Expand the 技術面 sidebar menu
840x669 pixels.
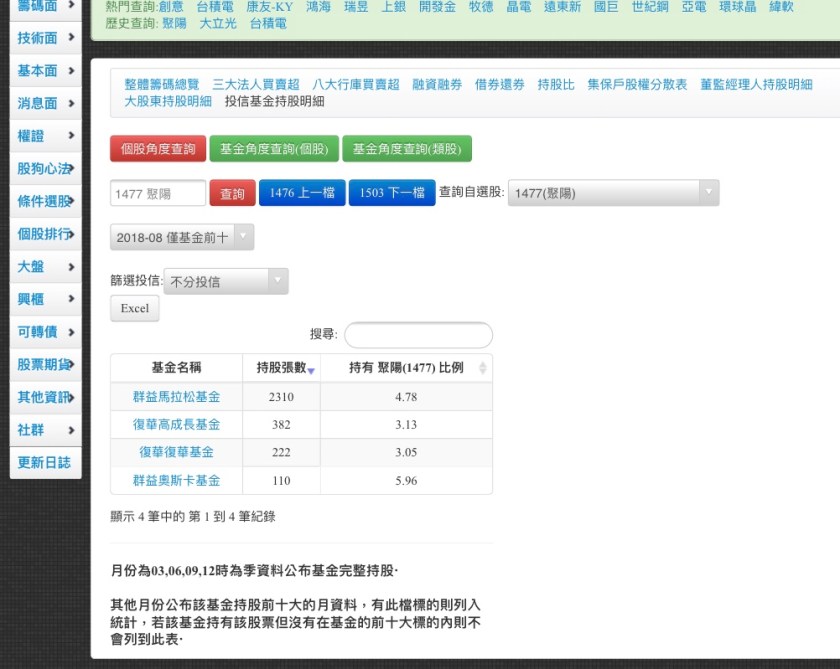tap(45, 38)
